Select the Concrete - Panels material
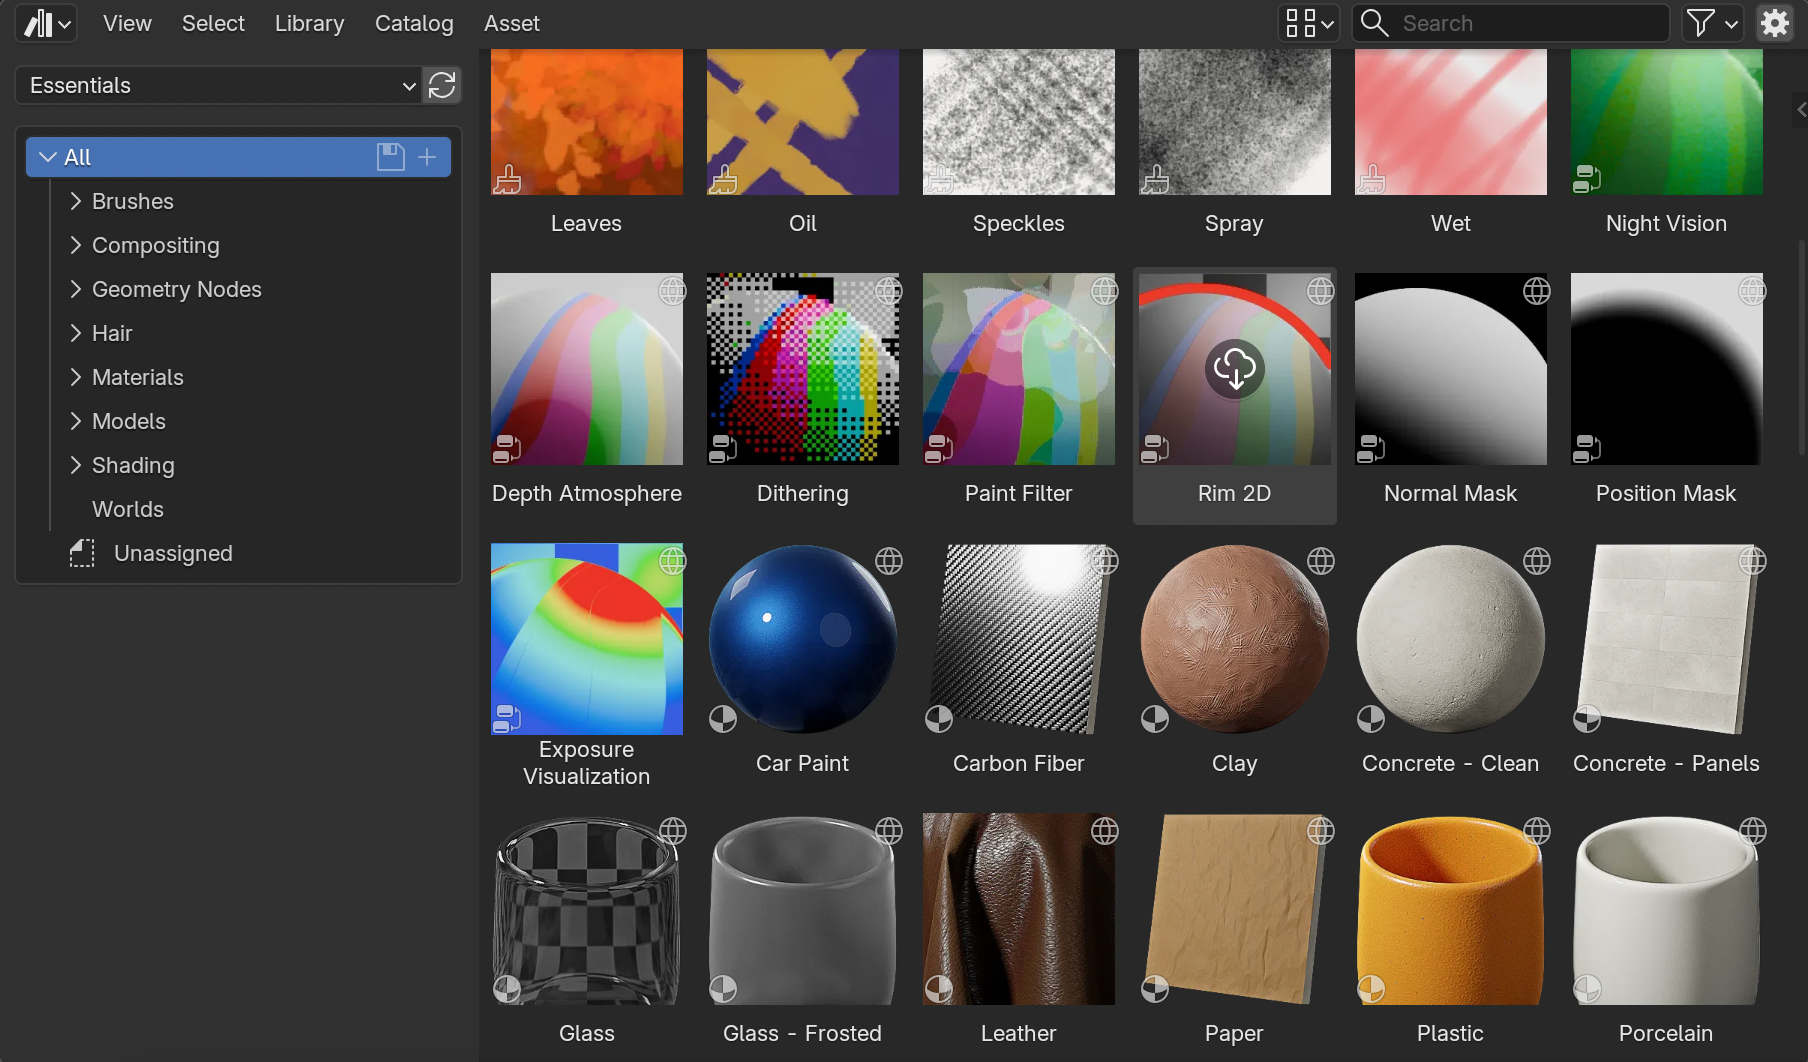Viewport: 1808px width, 1062px height. point(1667,639)
